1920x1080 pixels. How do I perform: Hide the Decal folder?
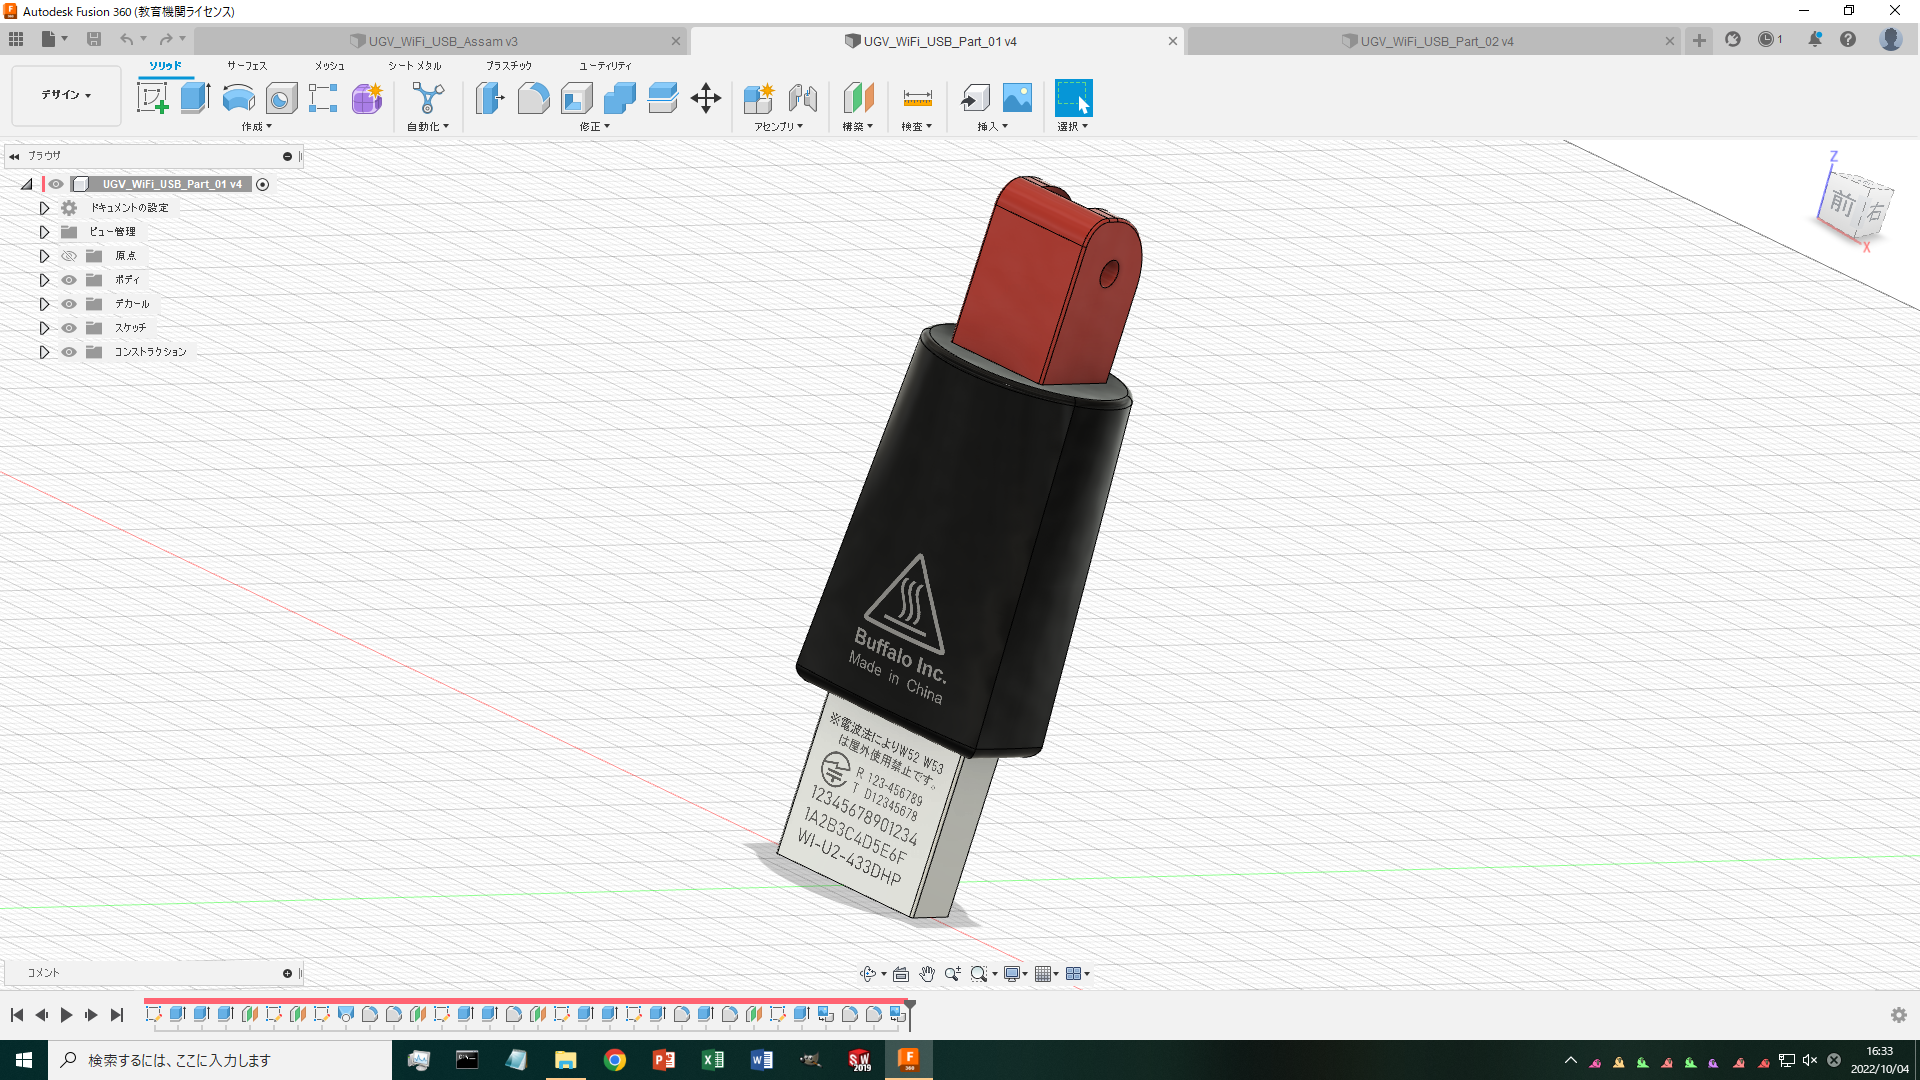point(69,304)
